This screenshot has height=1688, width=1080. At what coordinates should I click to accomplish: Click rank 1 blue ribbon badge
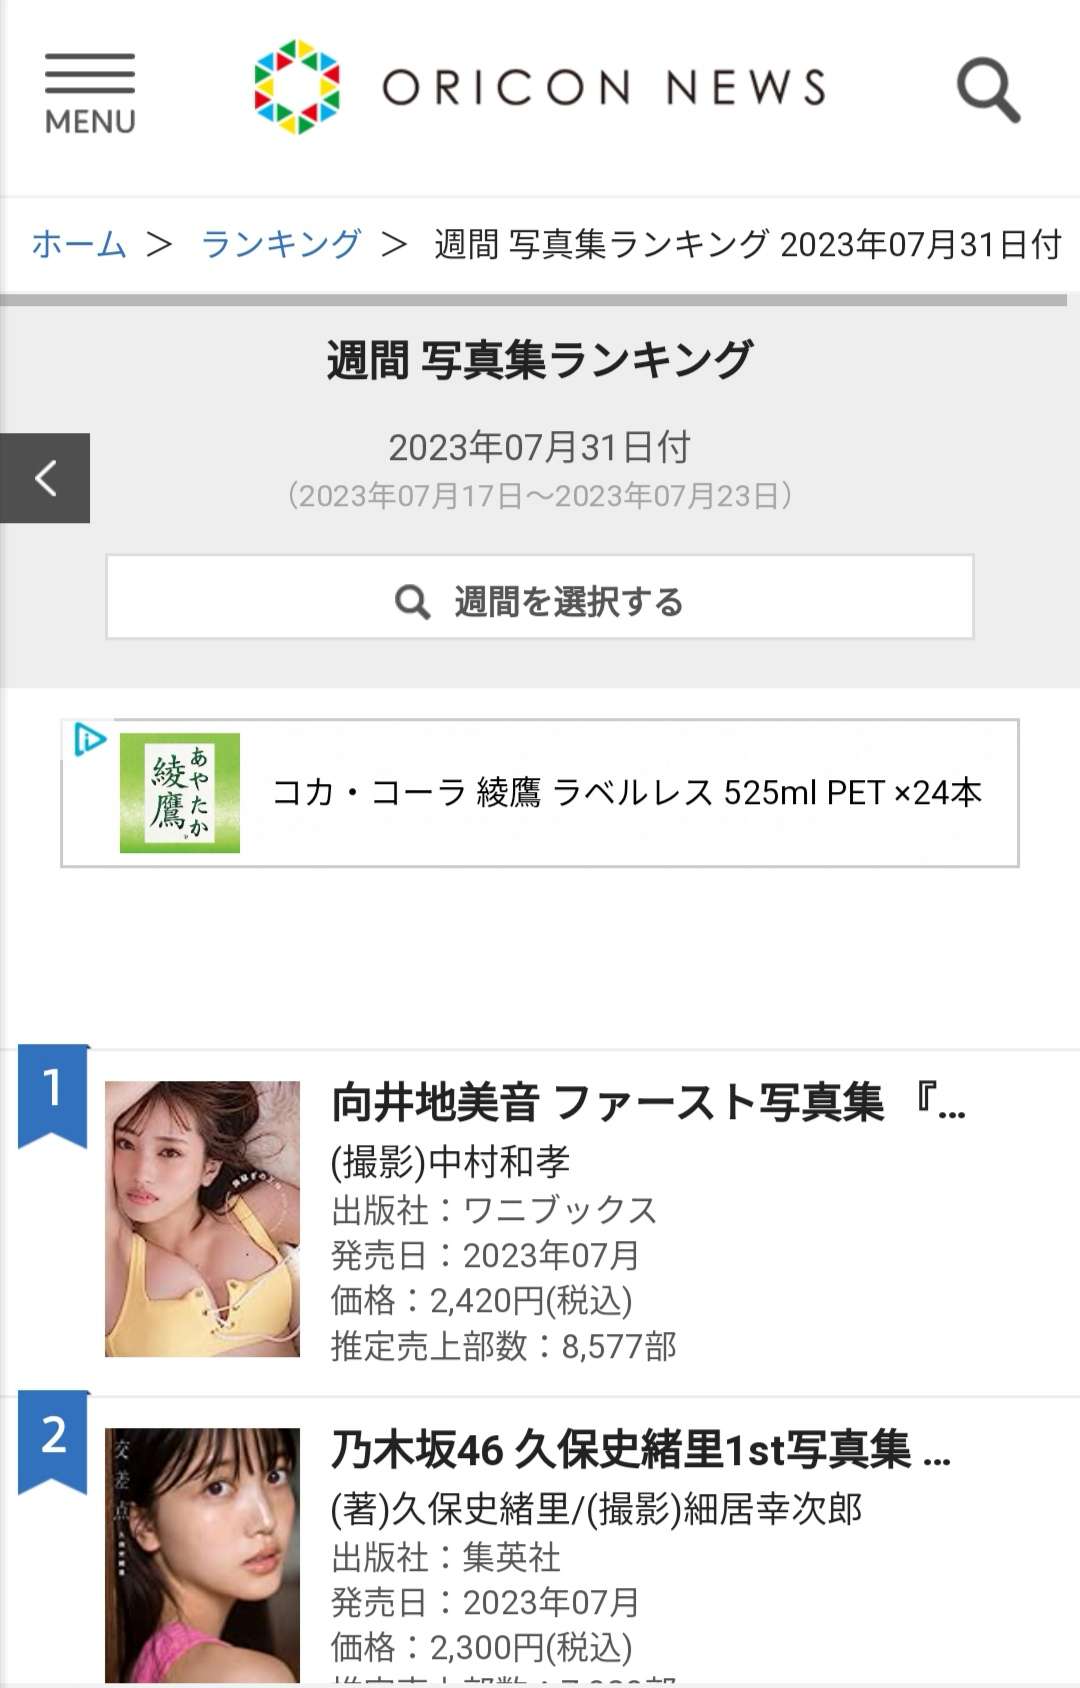coord(53,1093)
